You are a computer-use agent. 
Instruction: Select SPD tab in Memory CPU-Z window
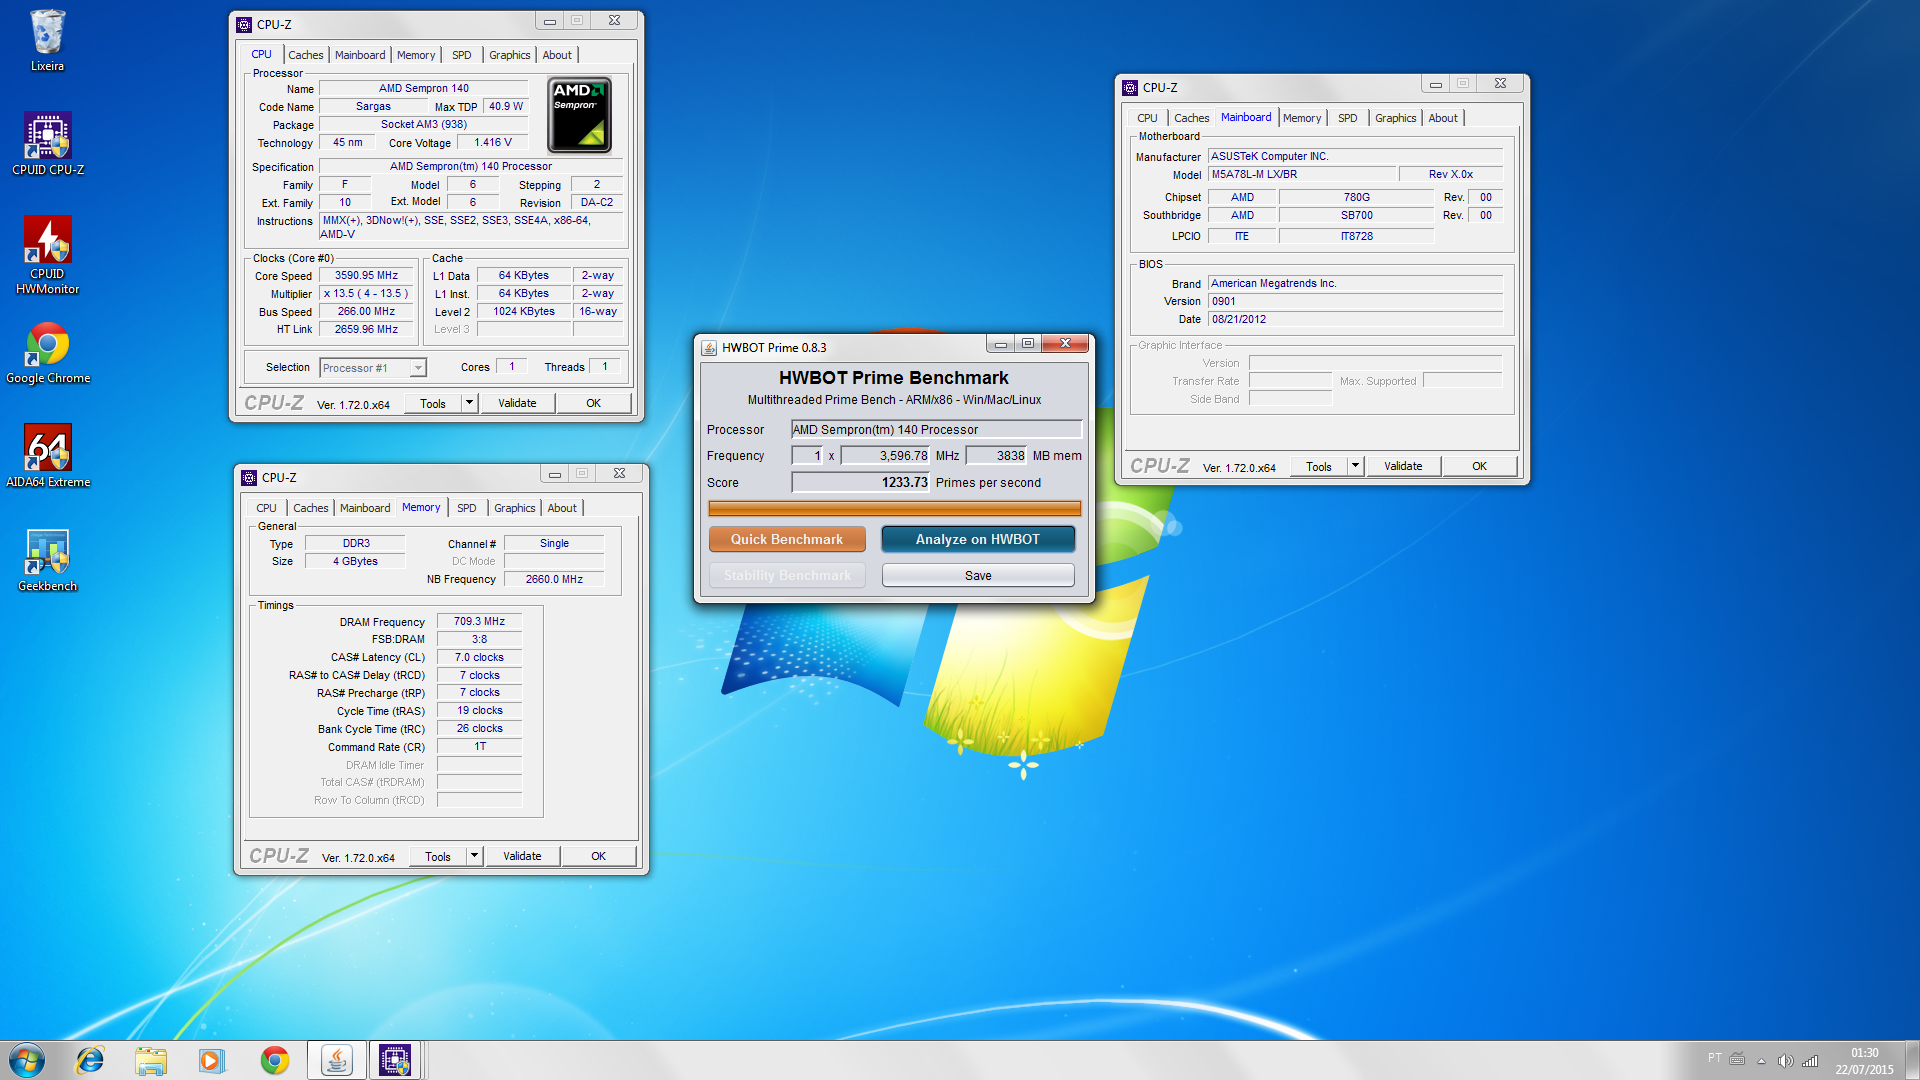(466, 508)
